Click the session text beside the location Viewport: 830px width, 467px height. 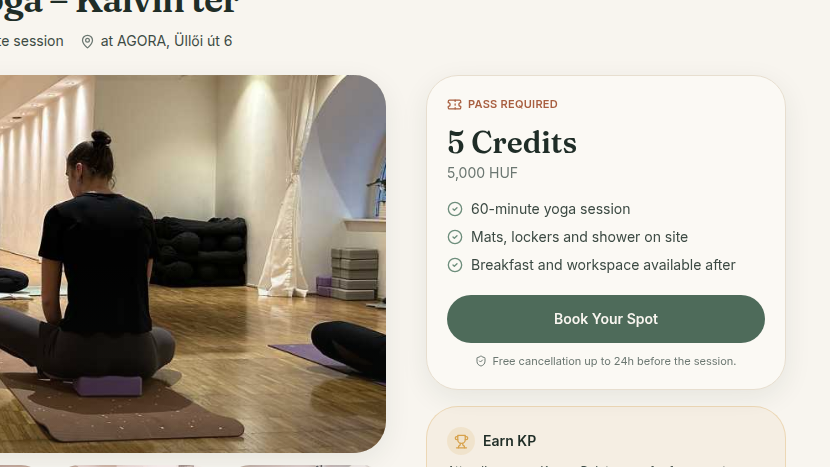(x=32, y=41)
